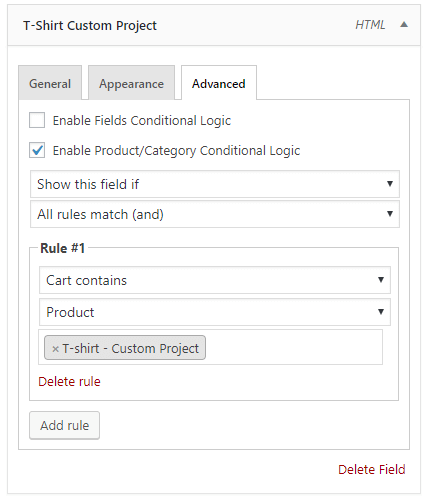
Task: Click the Enable Fields Conditional Logic label text
Action: 142,120
